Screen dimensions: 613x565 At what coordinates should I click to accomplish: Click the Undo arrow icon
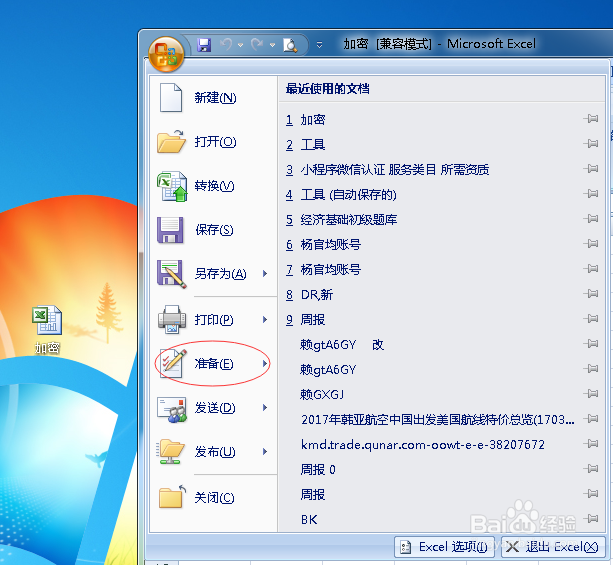click(226, 45)
